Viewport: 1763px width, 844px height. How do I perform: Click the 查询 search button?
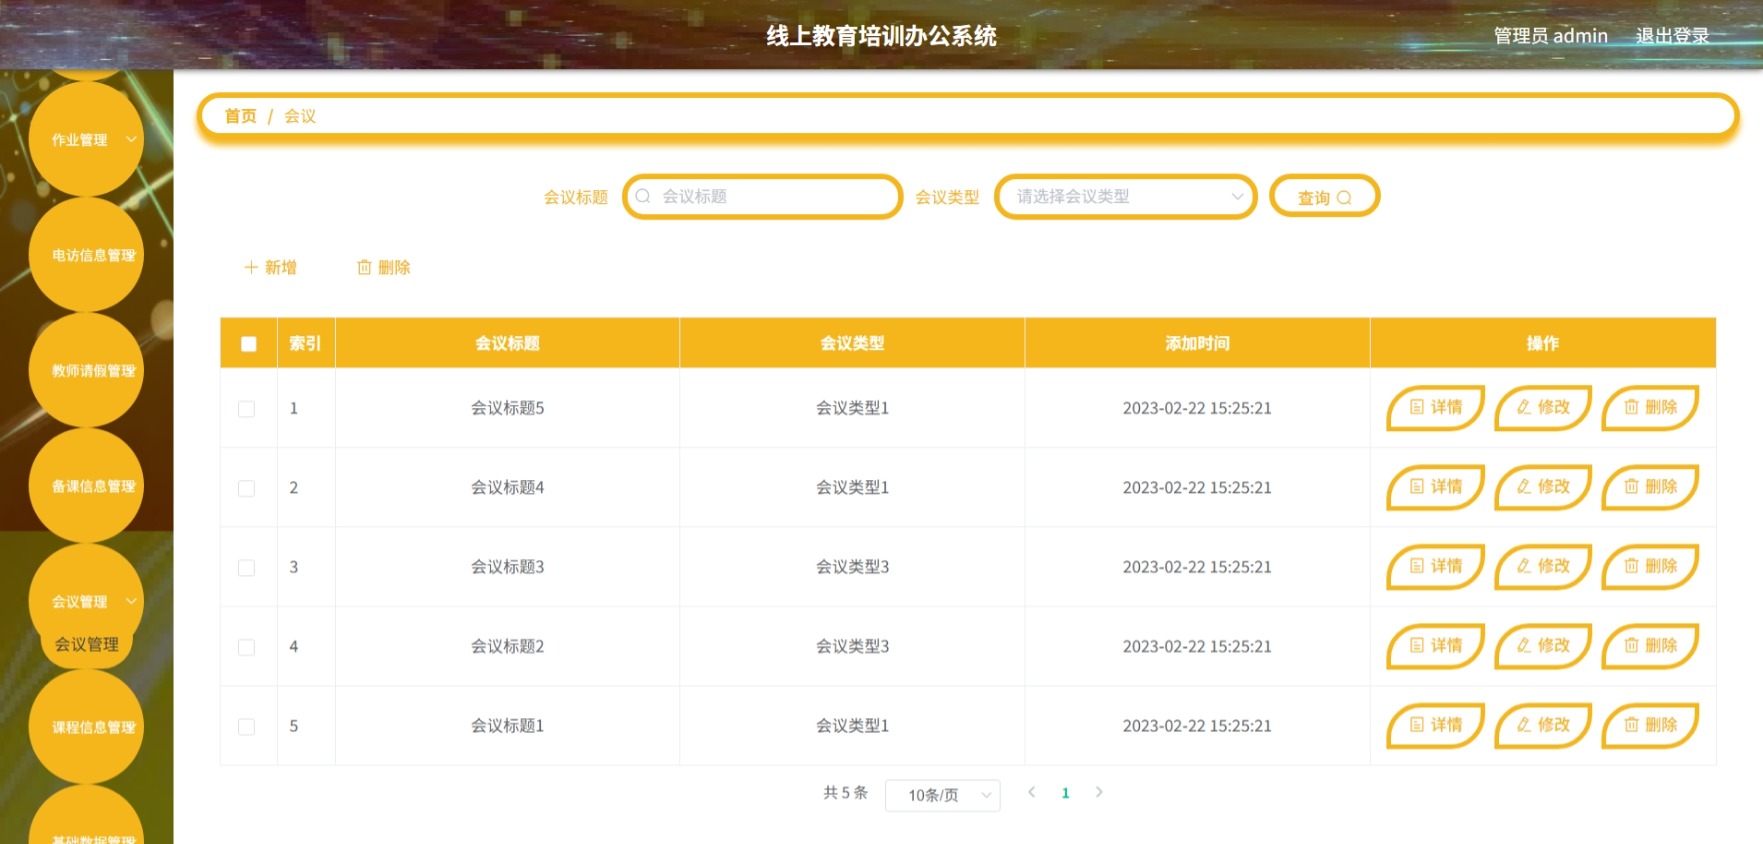[x=1324, y=197]
